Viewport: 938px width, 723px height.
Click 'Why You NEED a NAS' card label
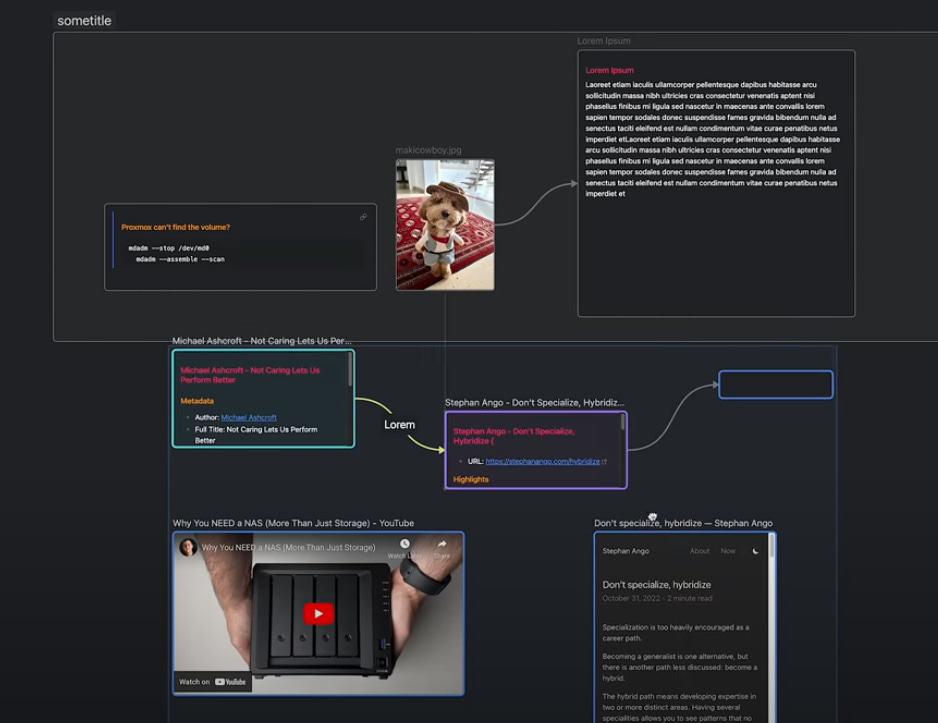(293, 523)
